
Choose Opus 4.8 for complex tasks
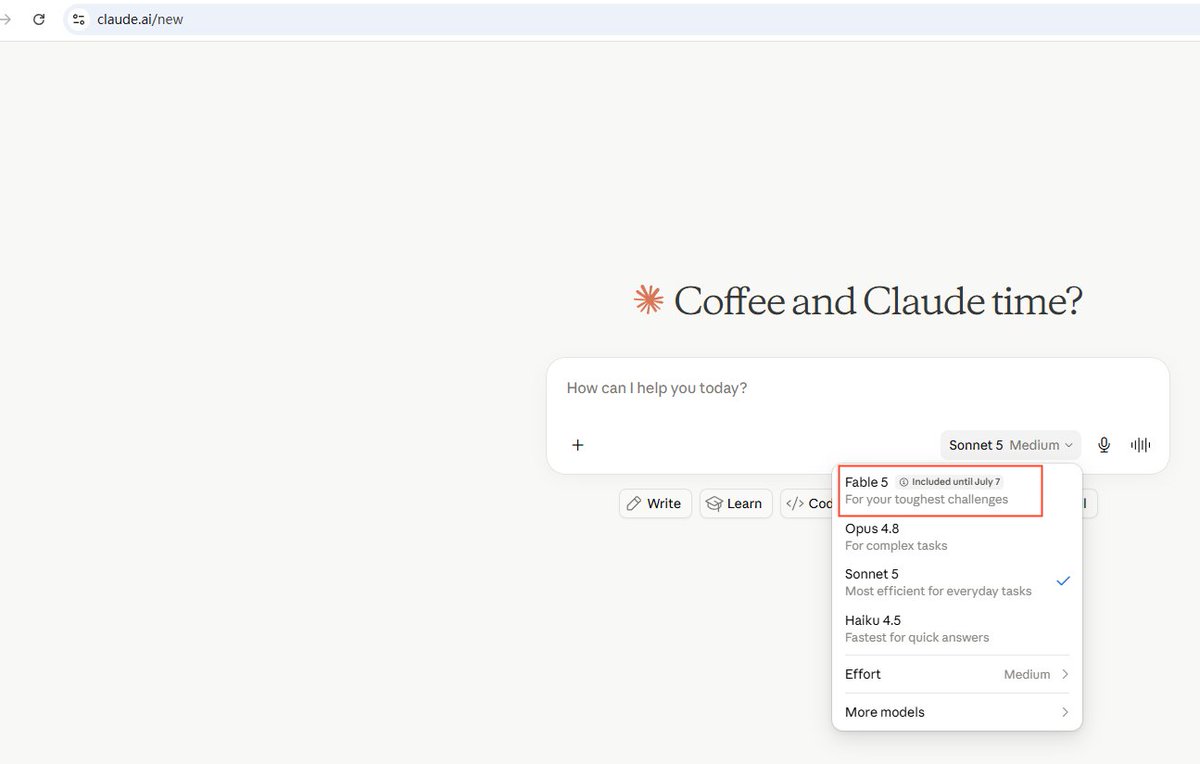point(957,536)
